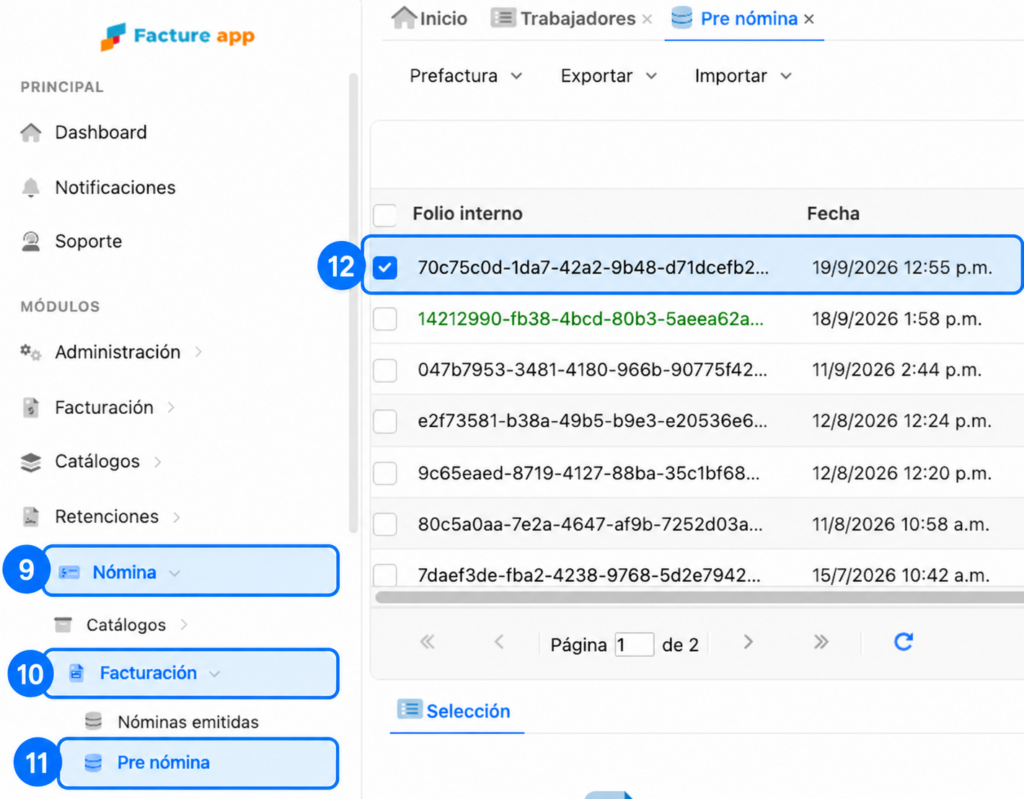Expand the Retenciones chevron
This screenshot has height=799, width=1024.
tap(176, 517)
